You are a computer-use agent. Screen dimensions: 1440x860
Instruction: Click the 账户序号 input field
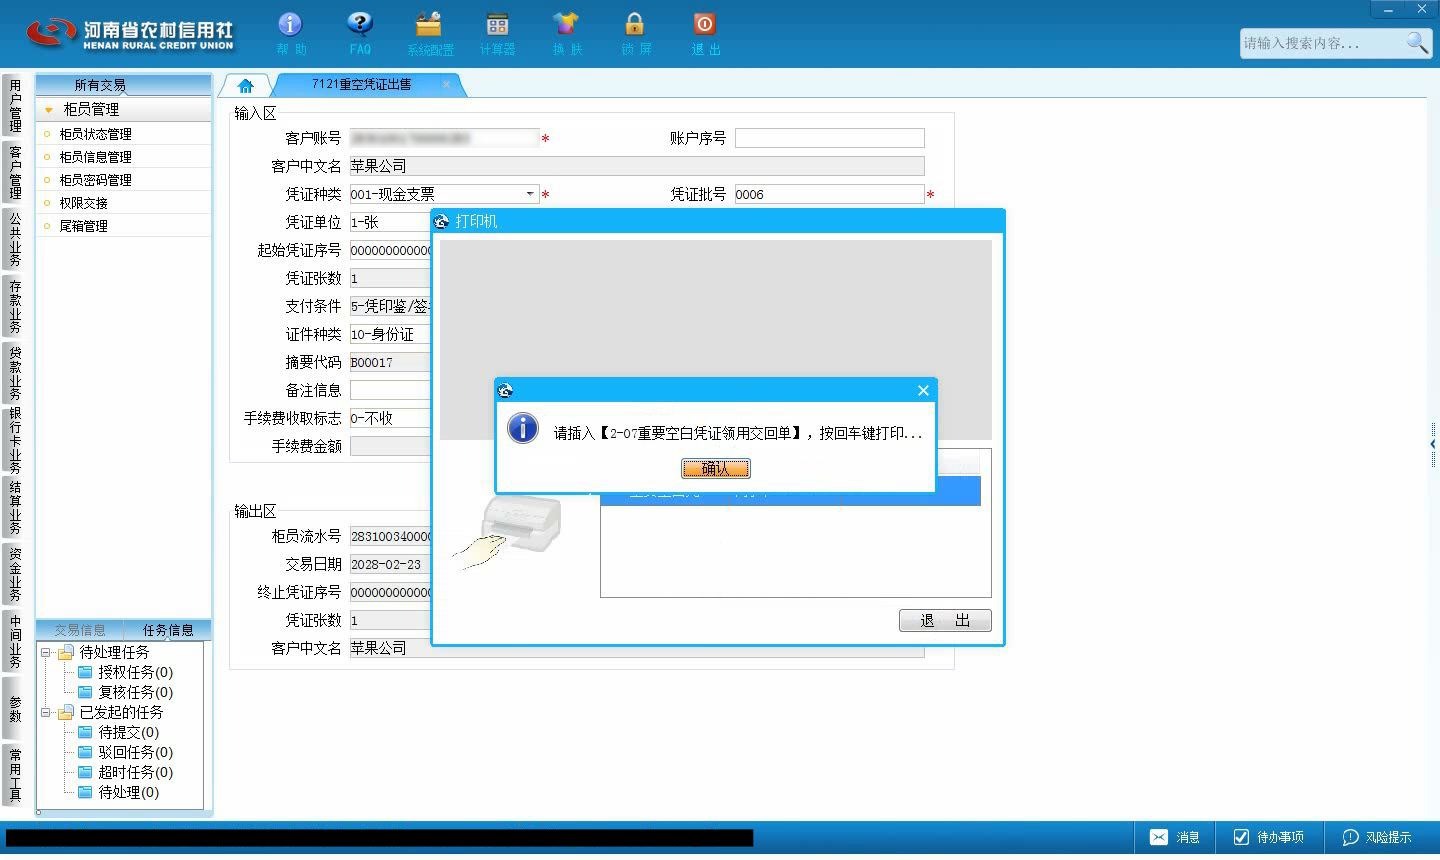[x=830, y=138]
